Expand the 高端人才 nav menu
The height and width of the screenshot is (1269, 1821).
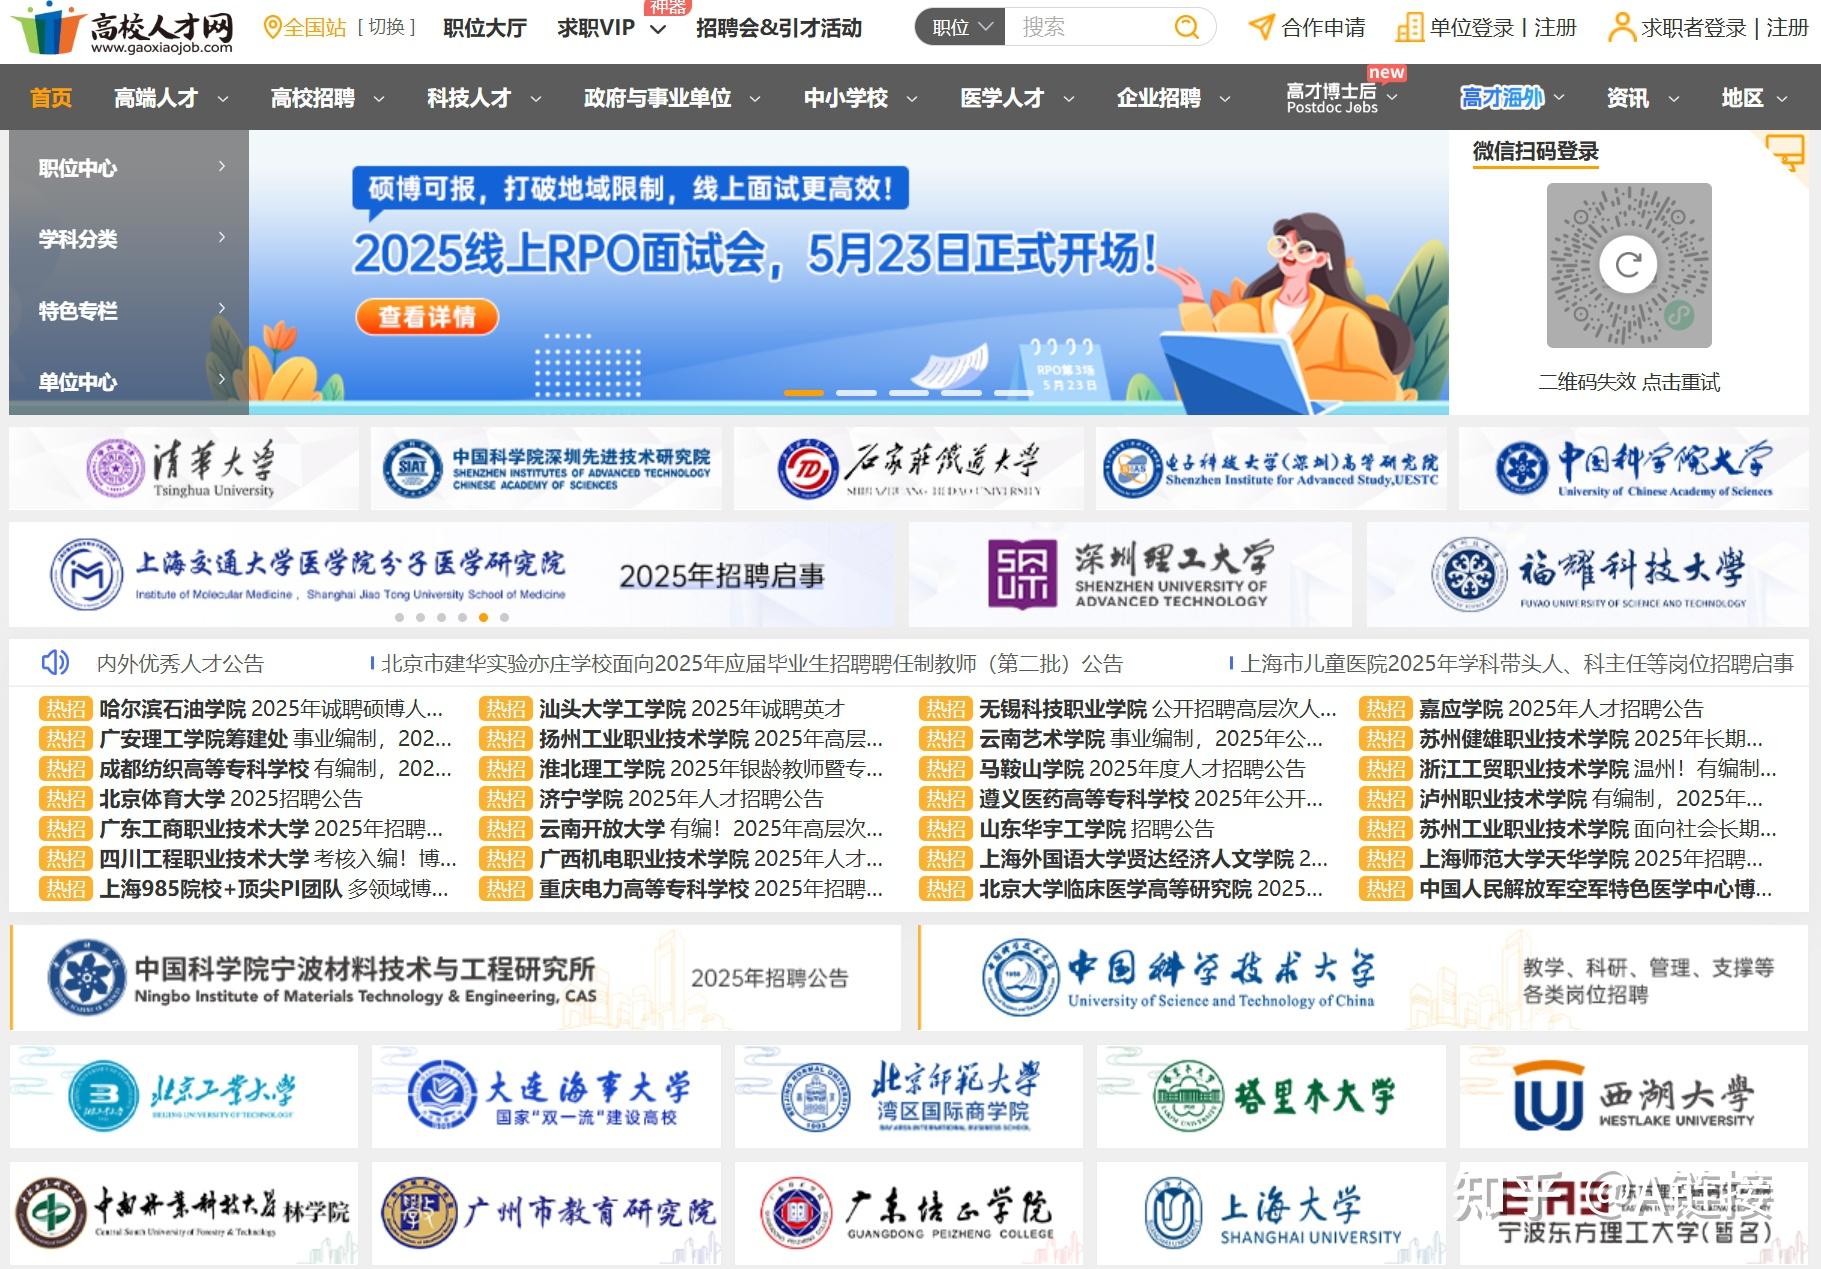(x=223, y=98)
